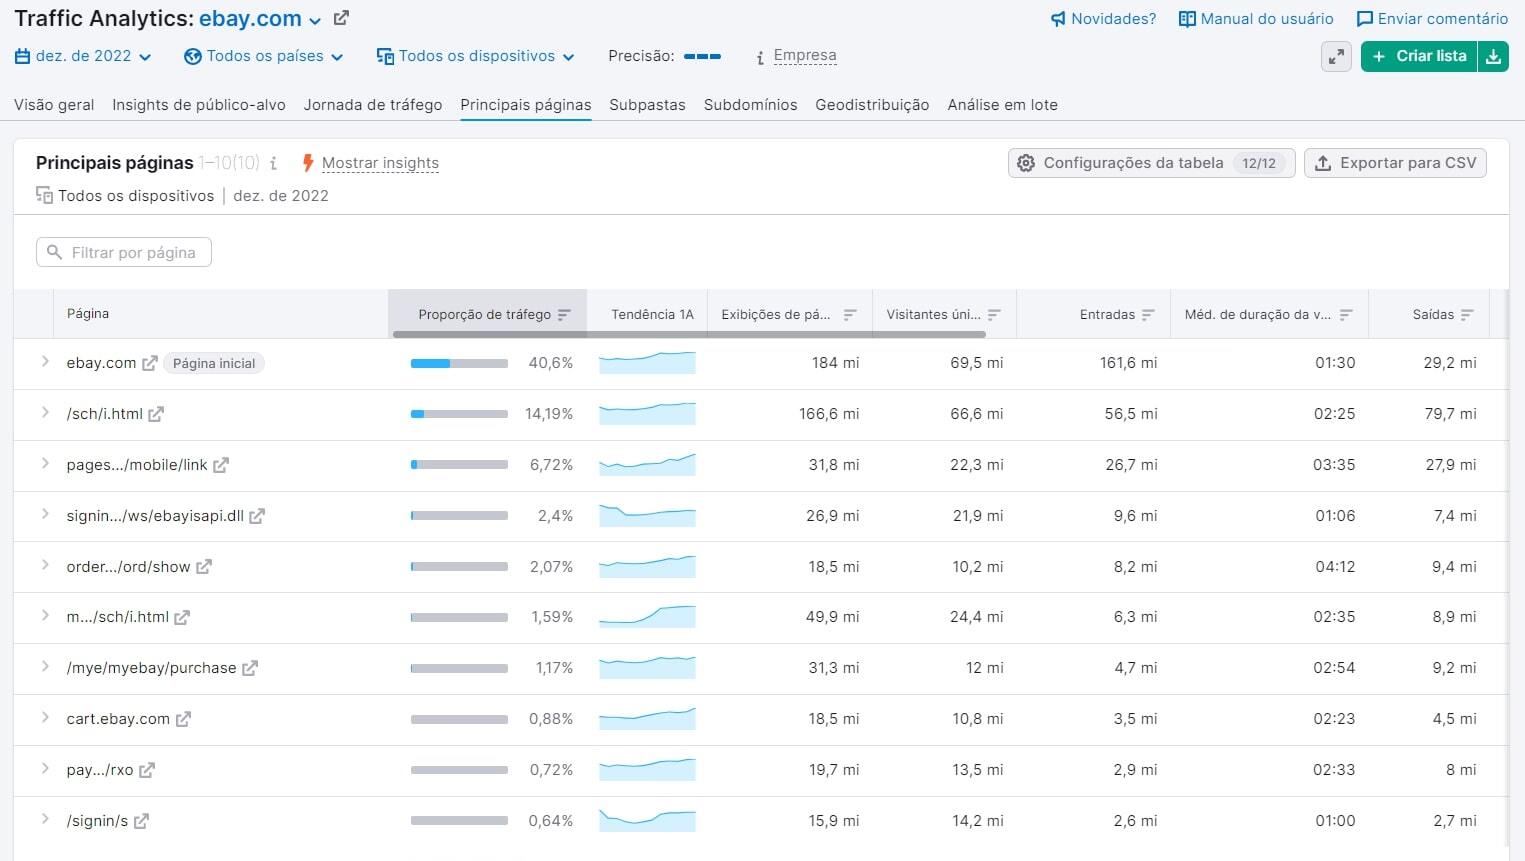Click the Enviar comentário speech bubble icon
Screen dimensions: 1525x861
[x=1364, y=18]
